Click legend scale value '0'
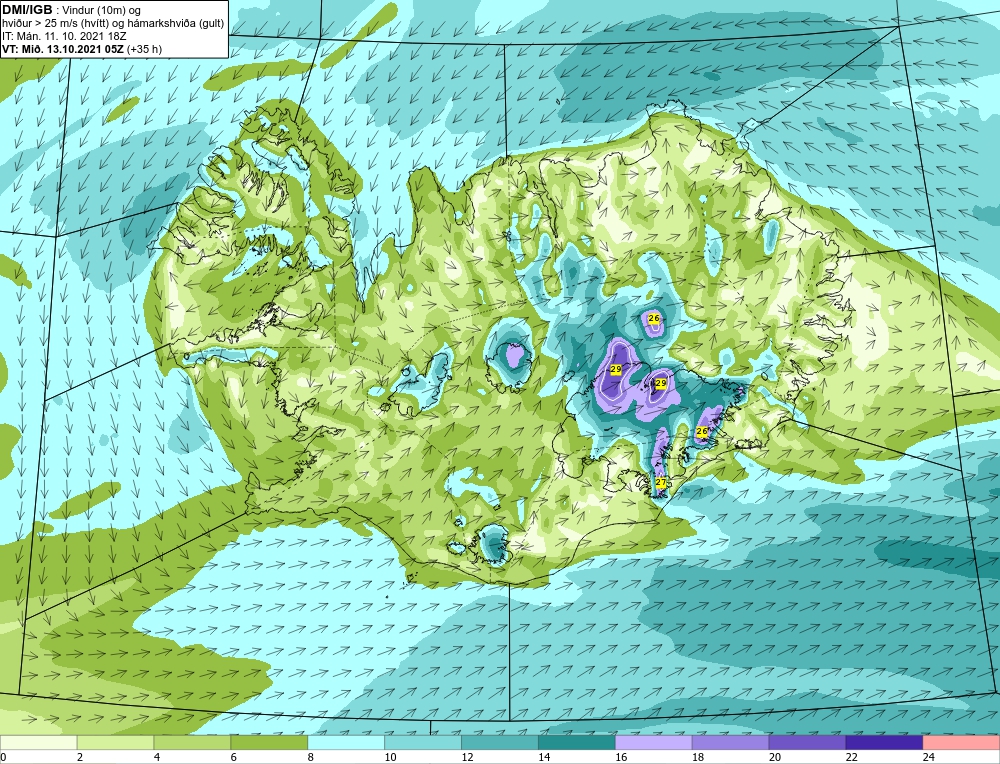Screen dimensions: 1000x764 (4, 757)
